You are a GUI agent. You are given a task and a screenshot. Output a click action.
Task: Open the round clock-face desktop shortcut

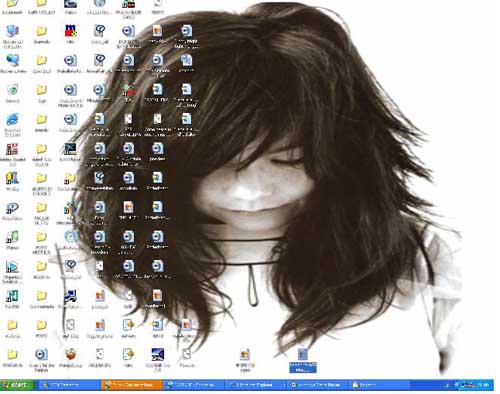point(70,237)
